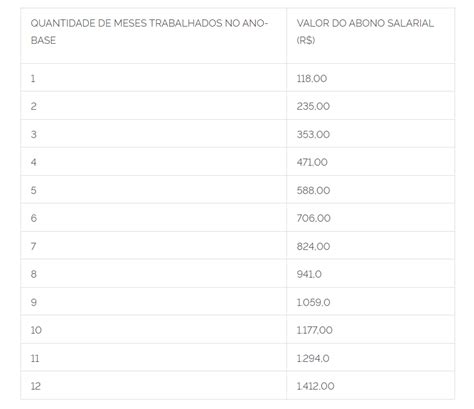Click the value 353,00
474x409 pixels.
coord(313,134)
